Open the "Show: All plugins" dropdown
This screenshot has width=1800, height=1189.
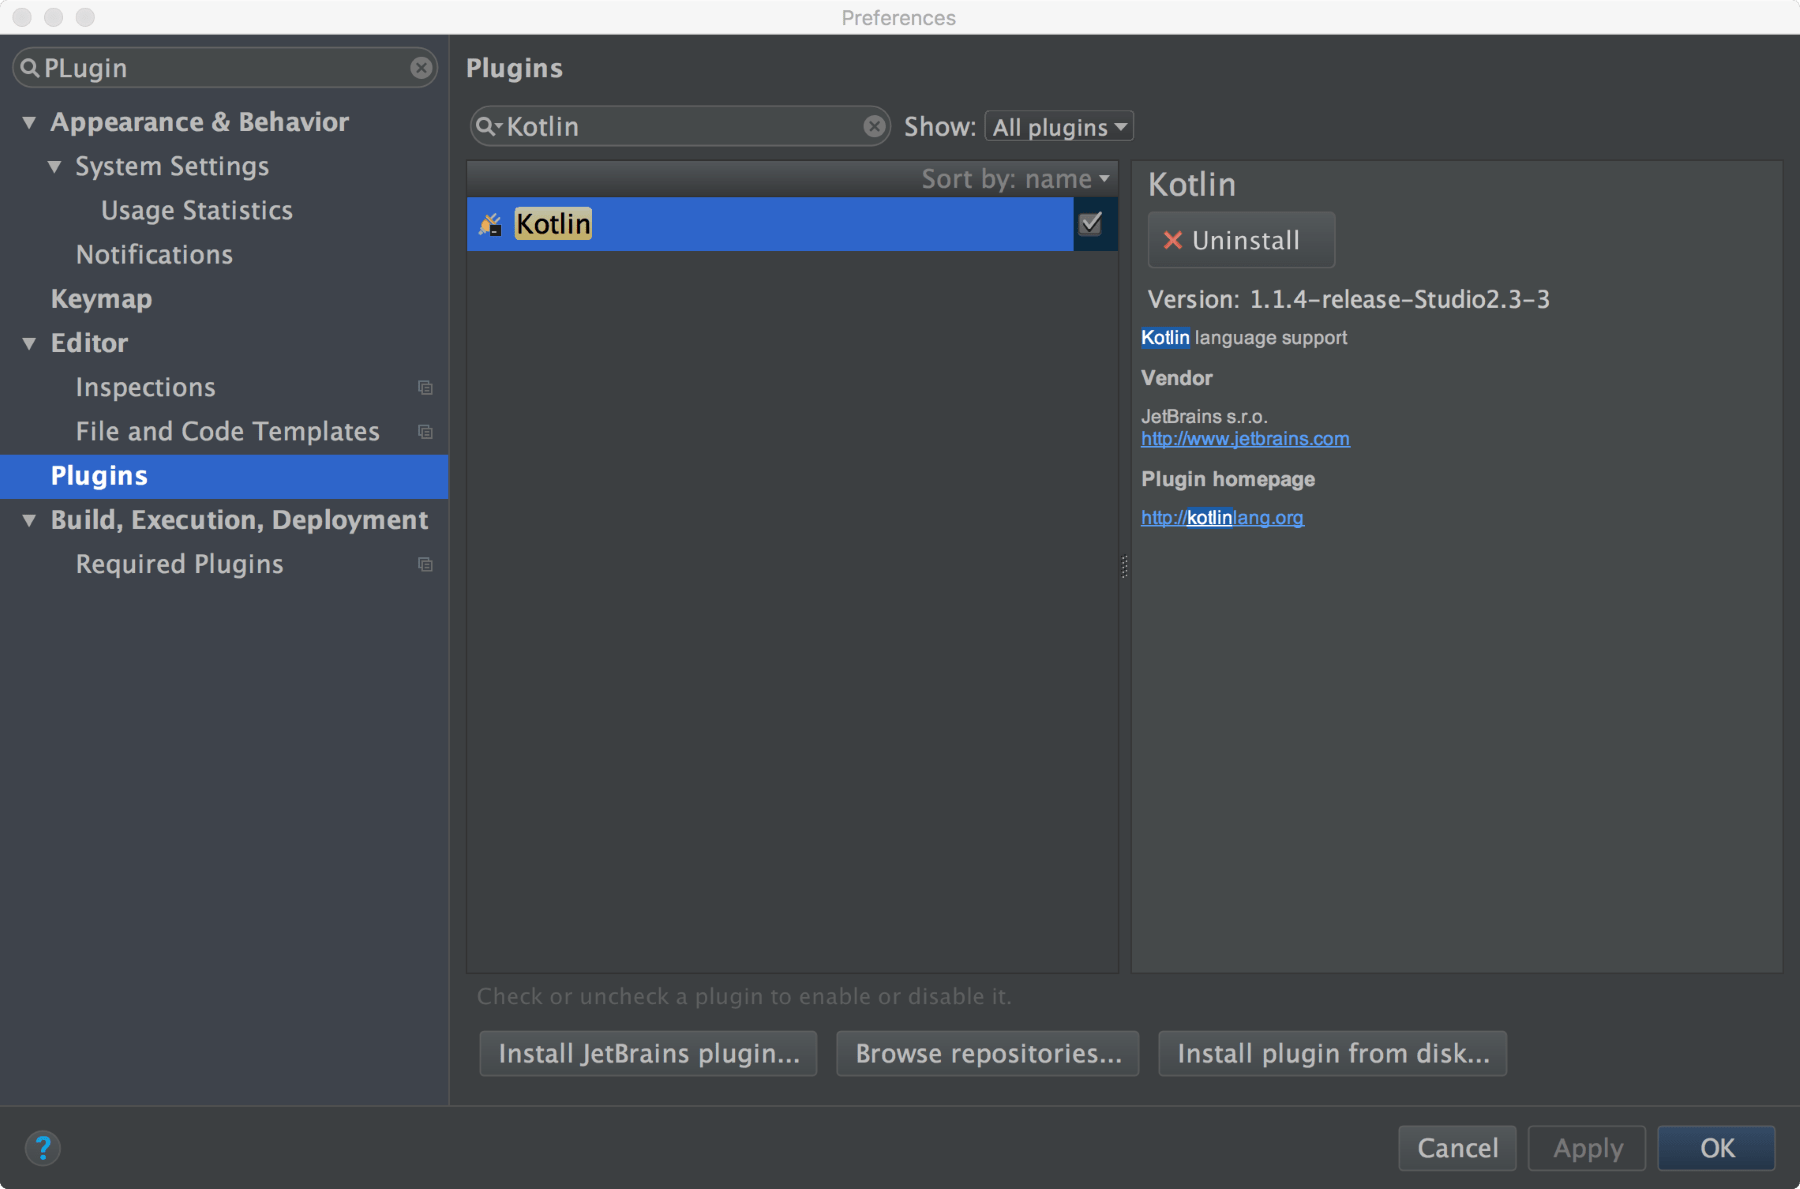1058,126
